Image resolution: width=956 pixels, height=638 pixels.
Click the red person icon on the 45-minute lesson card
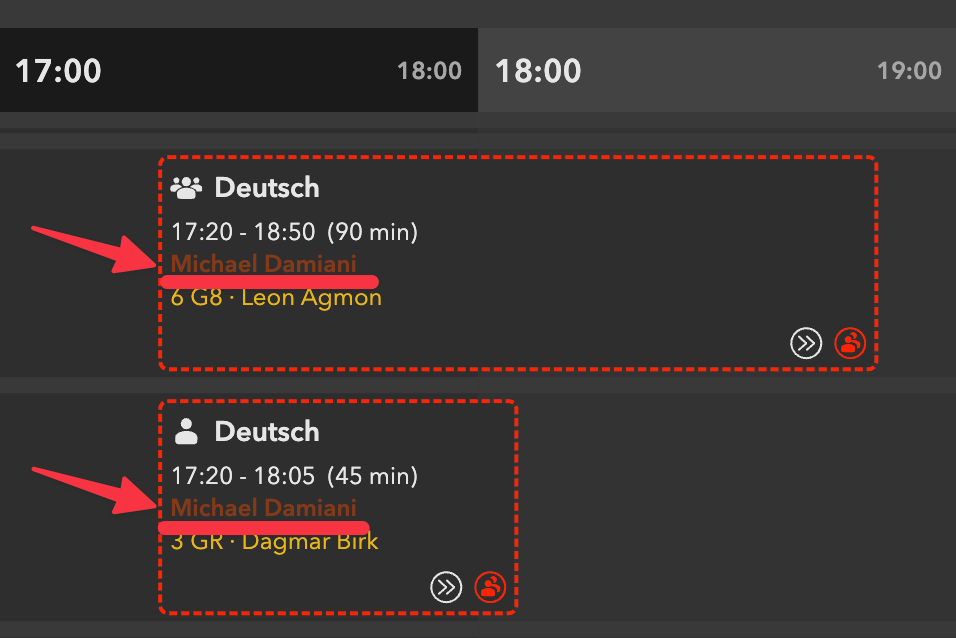click(490, 587)
